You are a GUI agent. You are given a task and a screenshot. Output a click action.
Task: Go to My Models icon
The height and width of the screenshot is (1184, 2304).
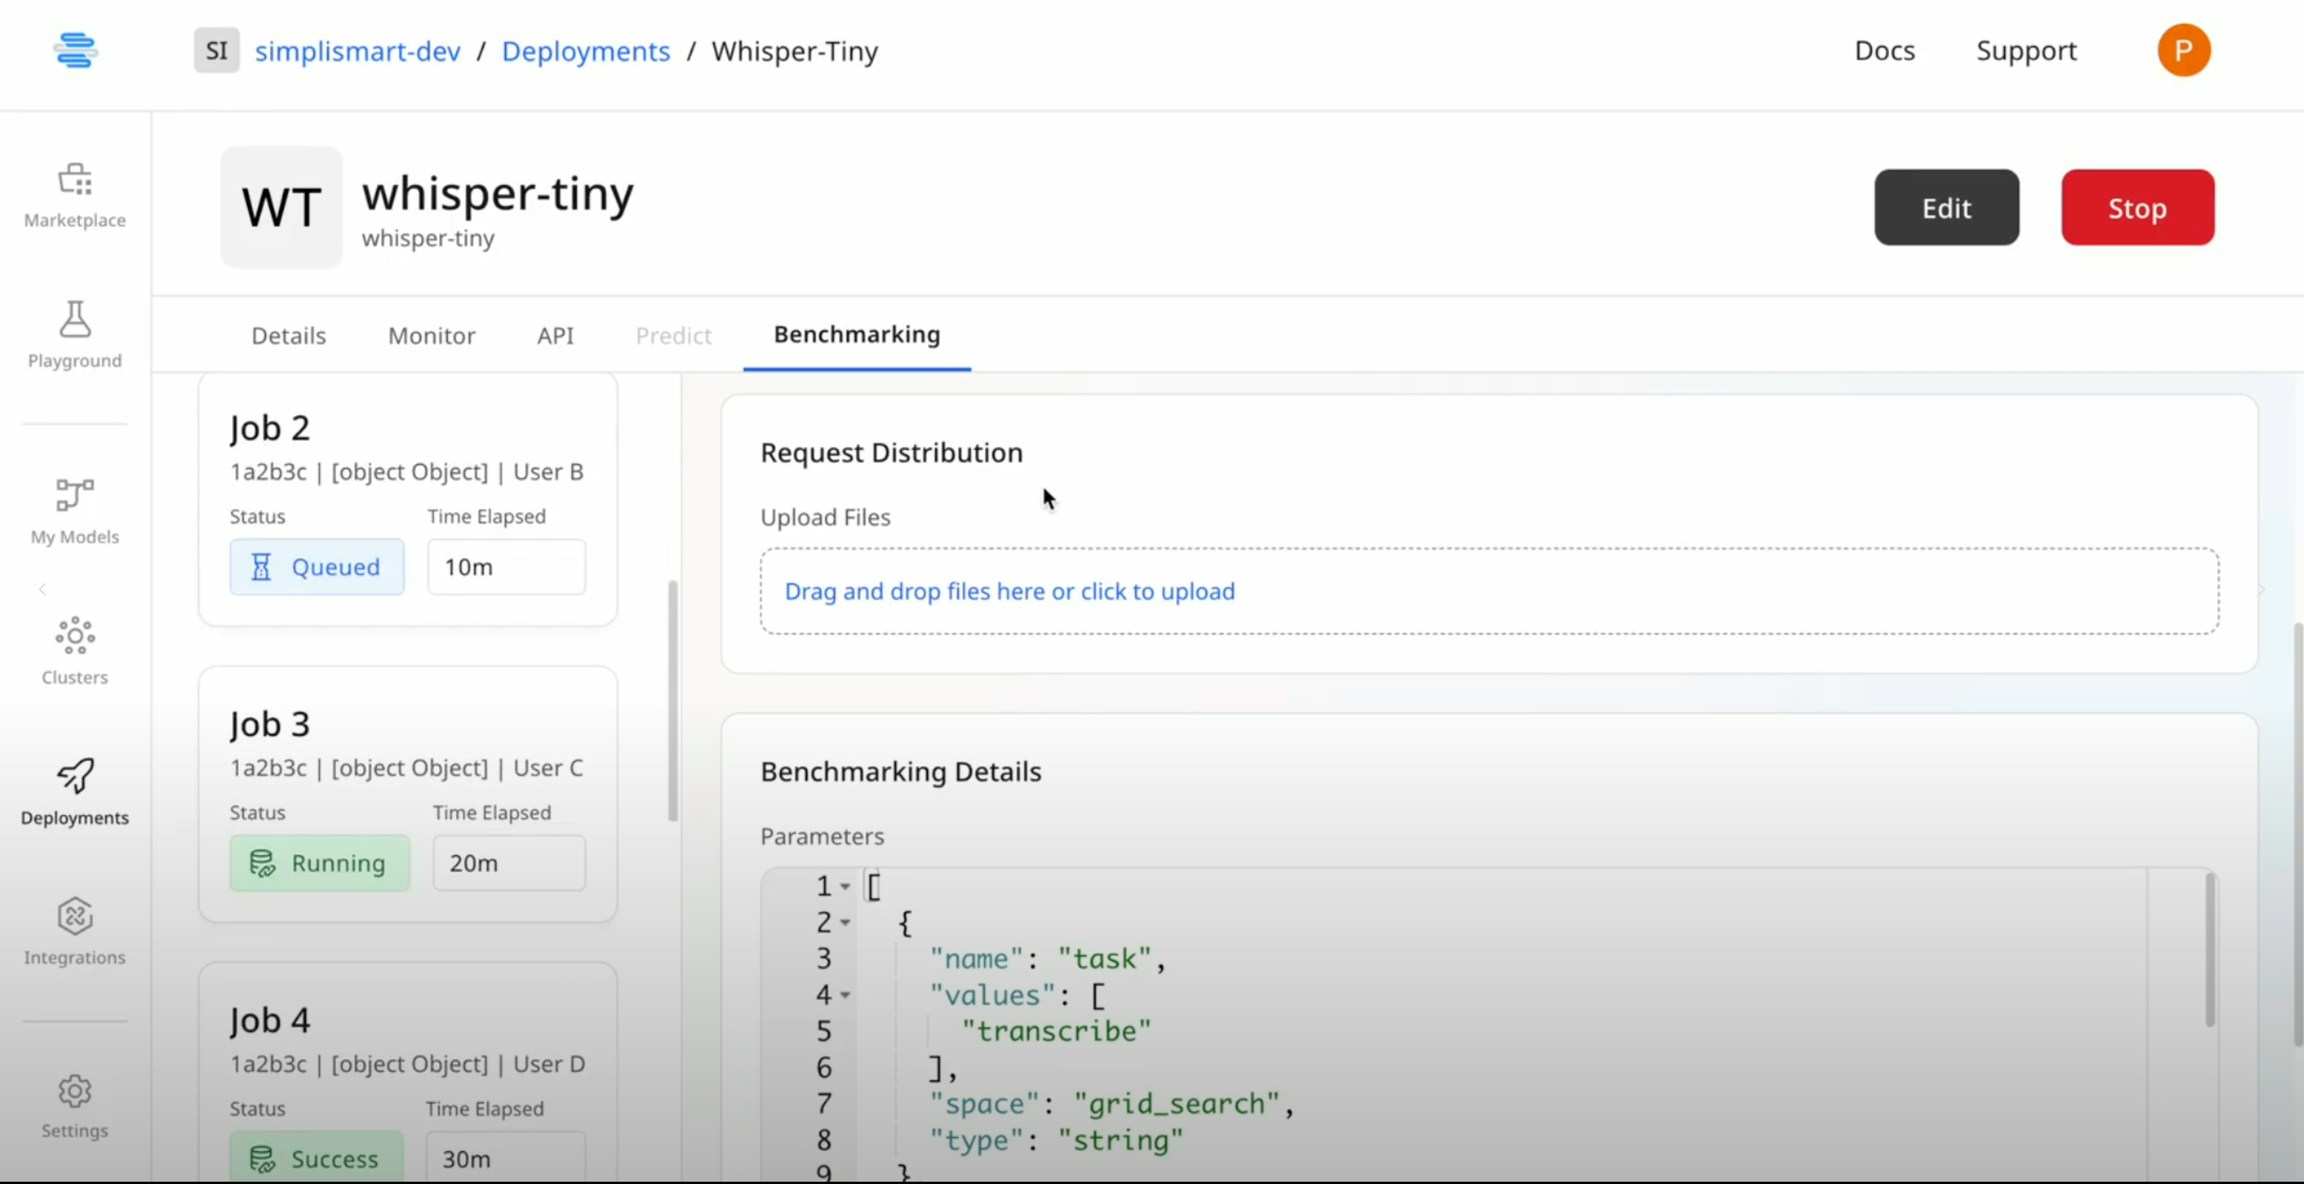(75, 495)
